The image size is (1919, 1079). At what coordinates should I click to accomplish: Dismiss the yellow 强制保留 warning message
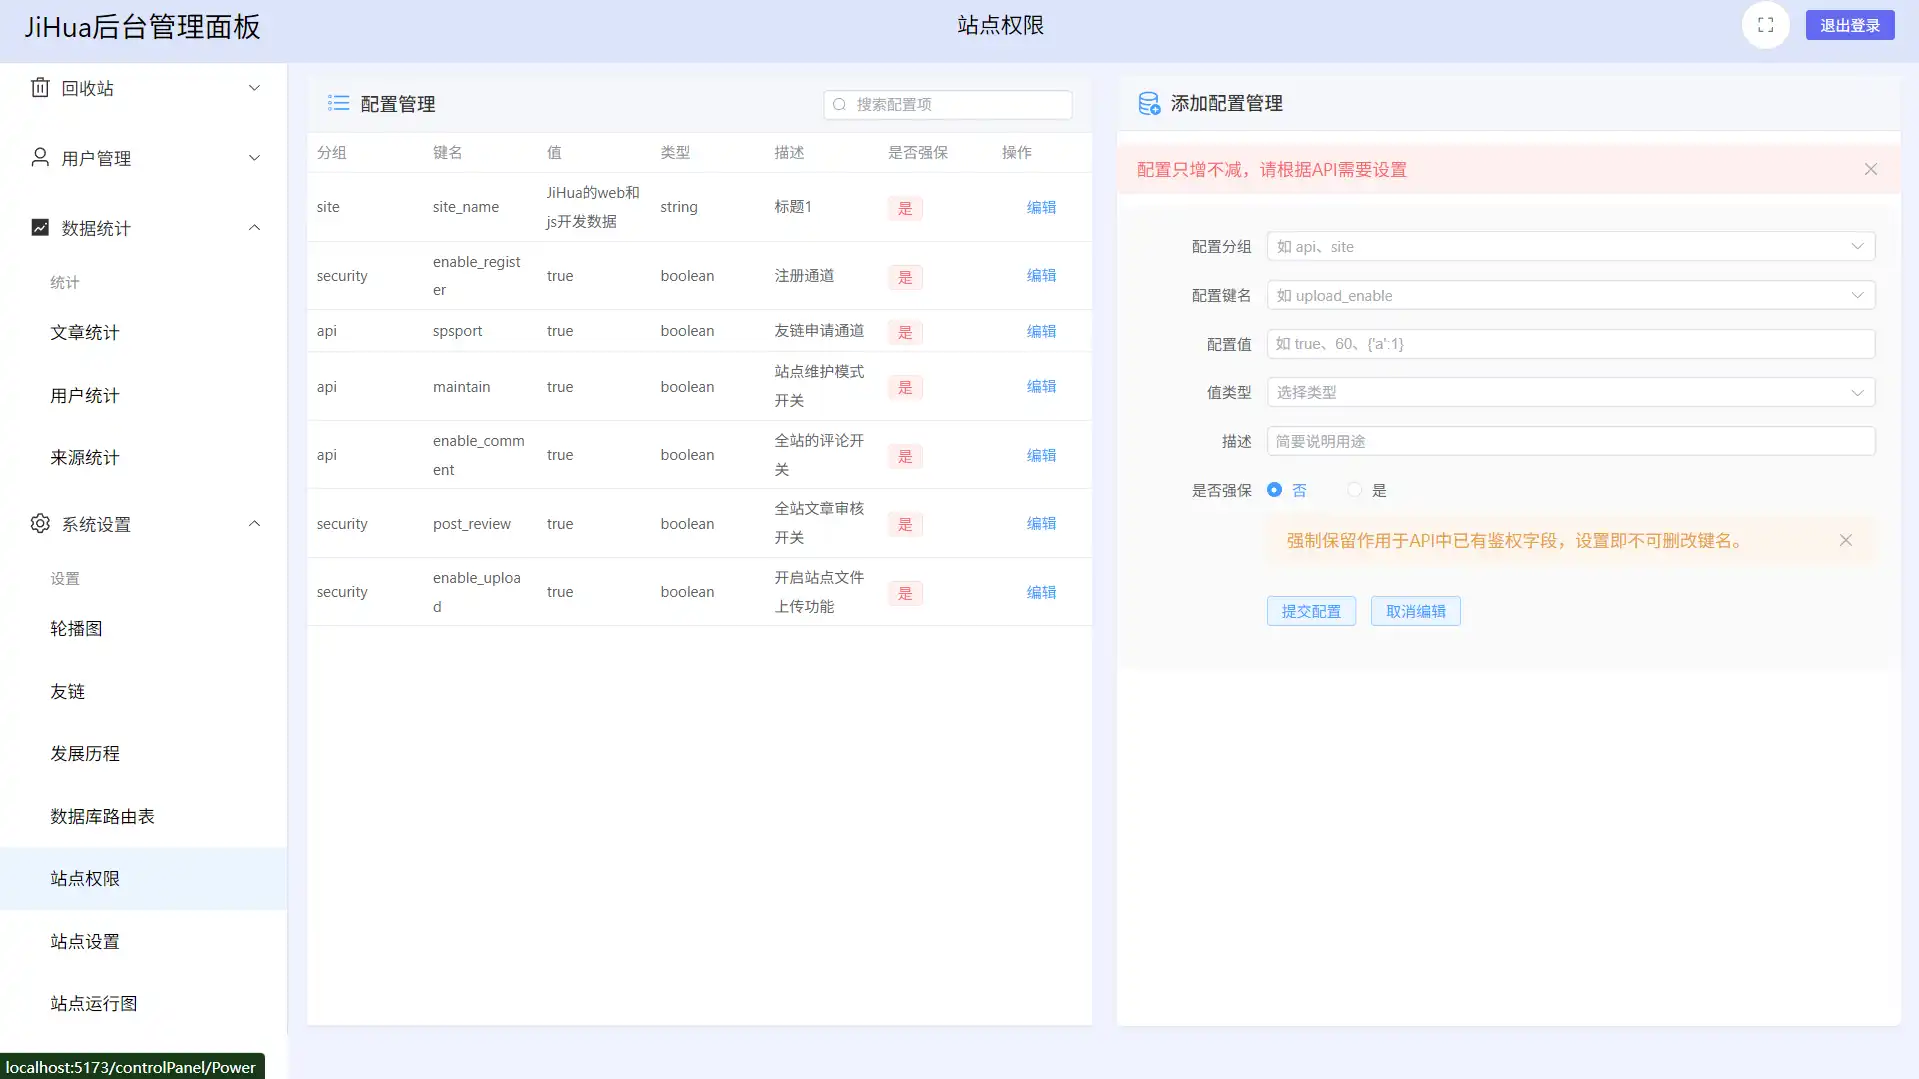click(1846, 540)
